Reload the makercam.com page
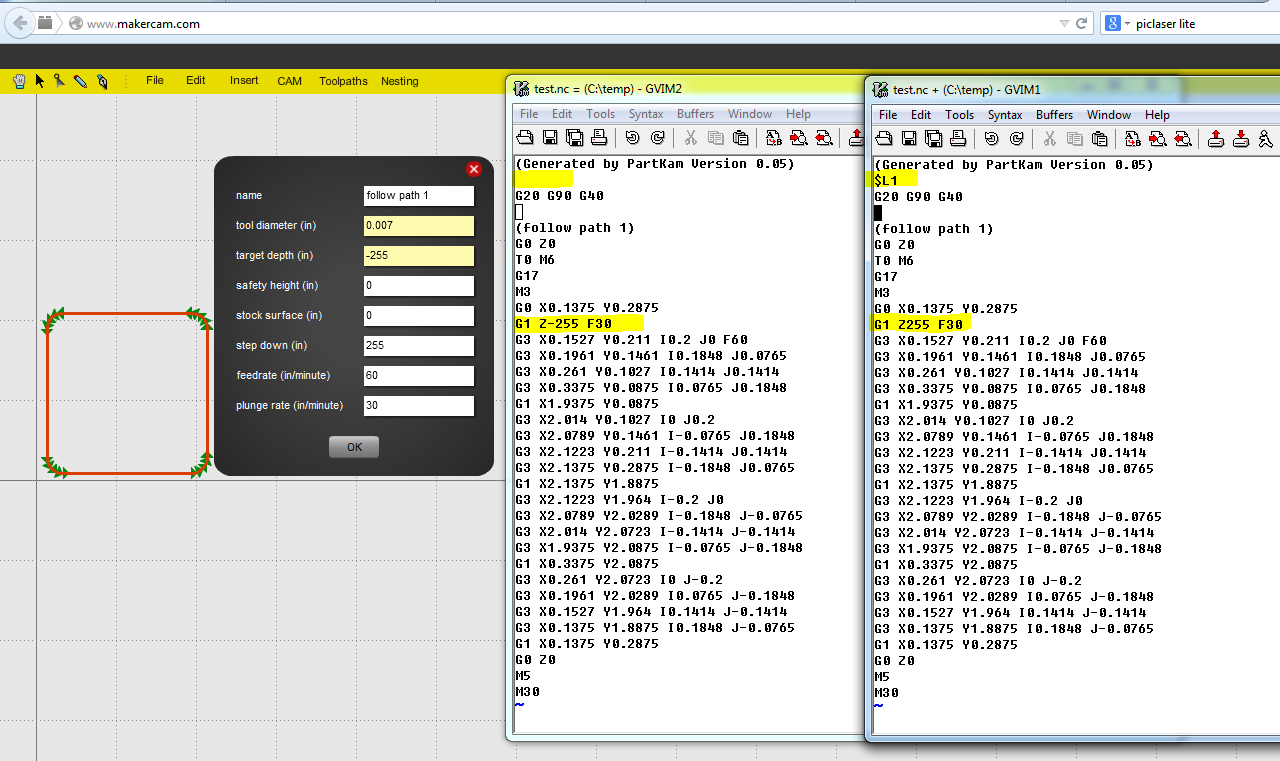 [x=1081, y=23]
